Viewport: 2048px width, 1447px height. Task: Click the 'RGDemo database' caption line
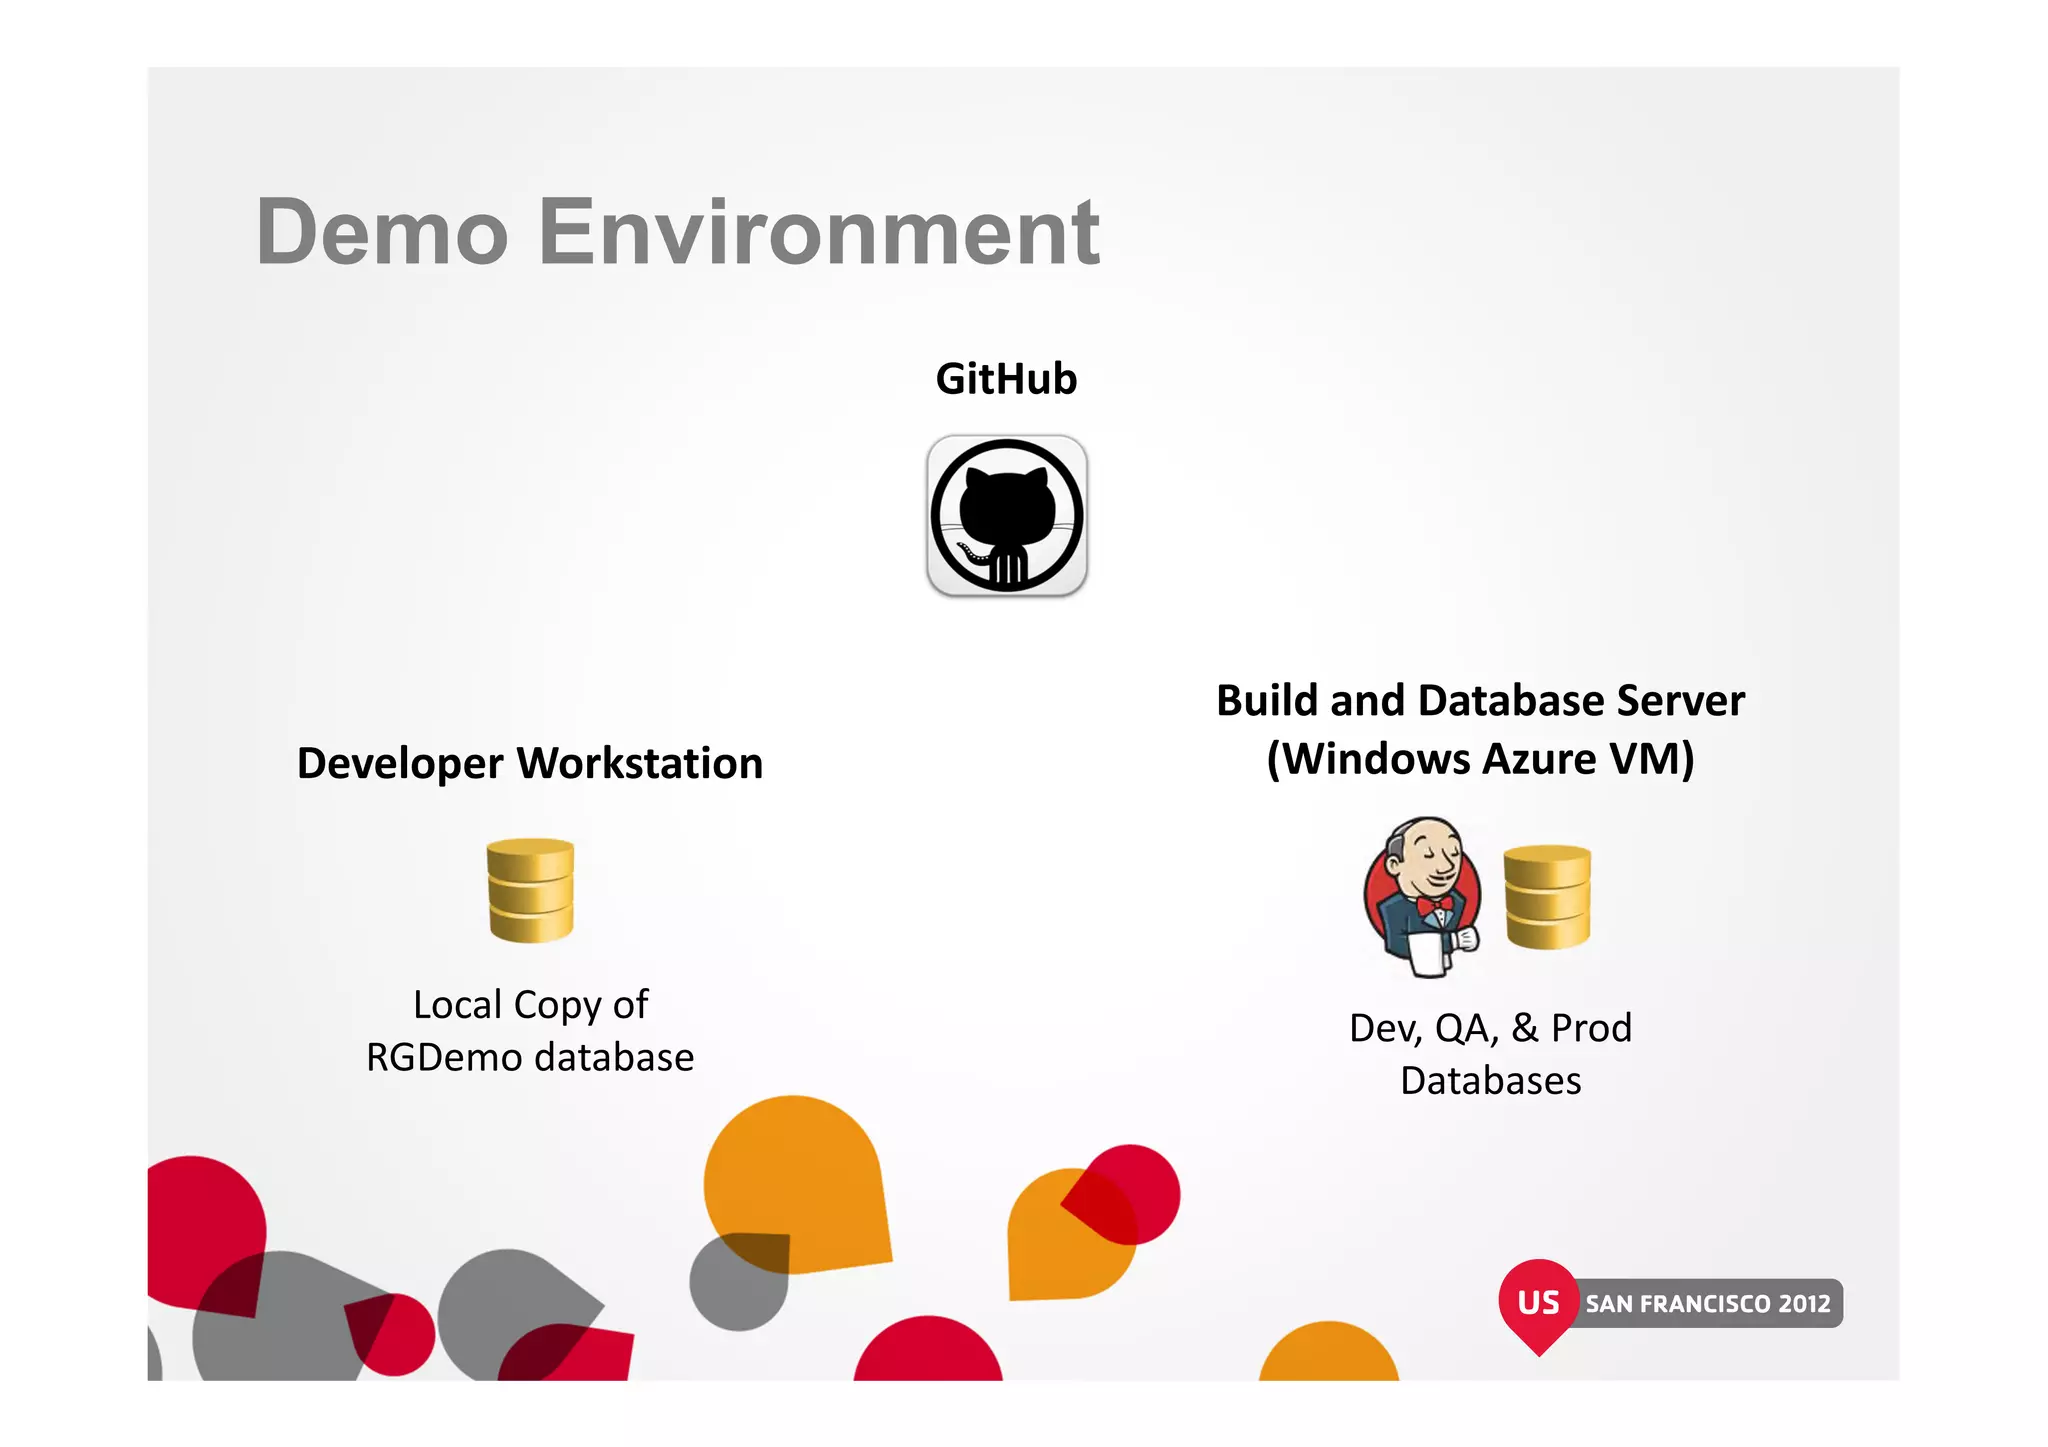pyautogui.click(x=530, y=1057)
